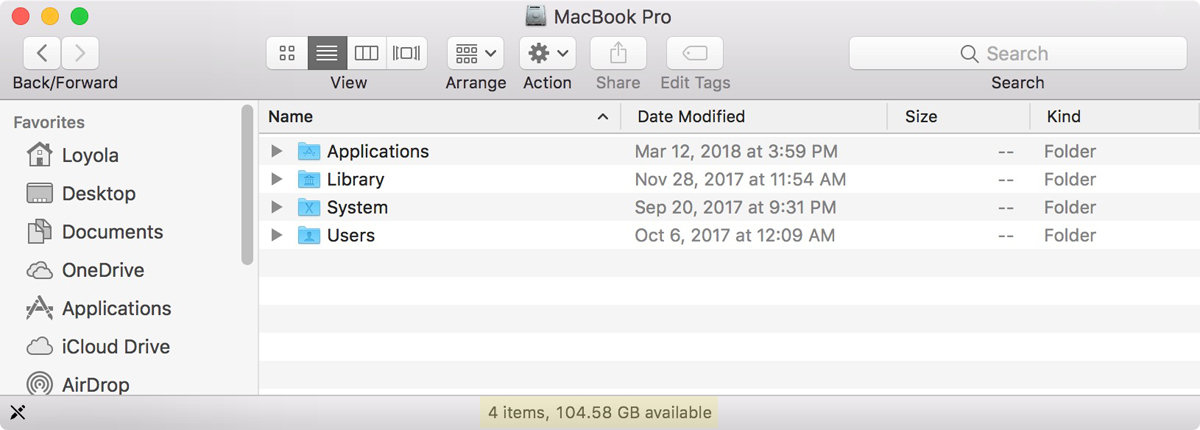
Task: Click the Share toolbar icon
Action: [x=618, y=53]
